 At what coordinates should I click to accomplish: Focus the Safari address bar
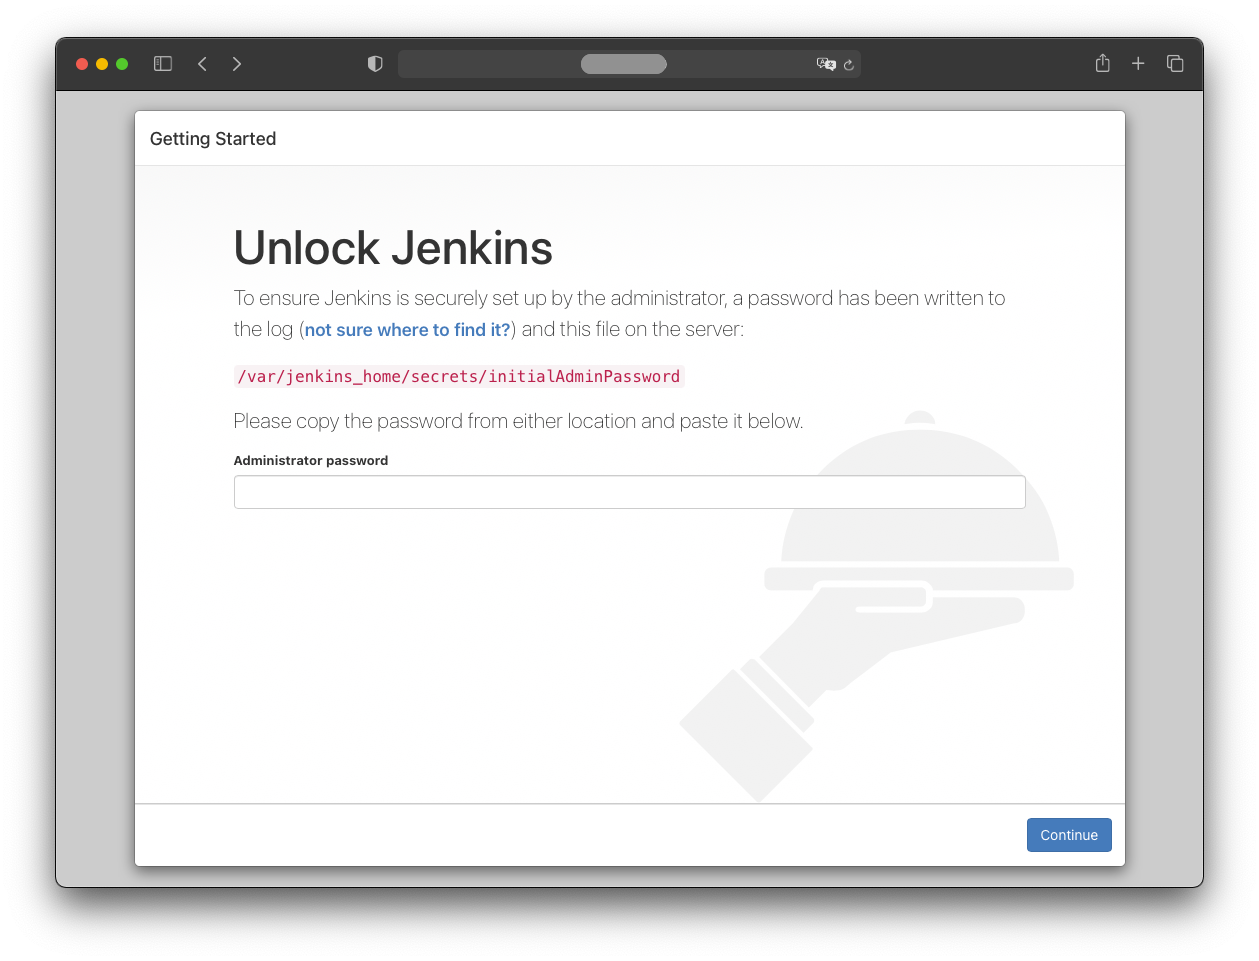tap(623, 64)
